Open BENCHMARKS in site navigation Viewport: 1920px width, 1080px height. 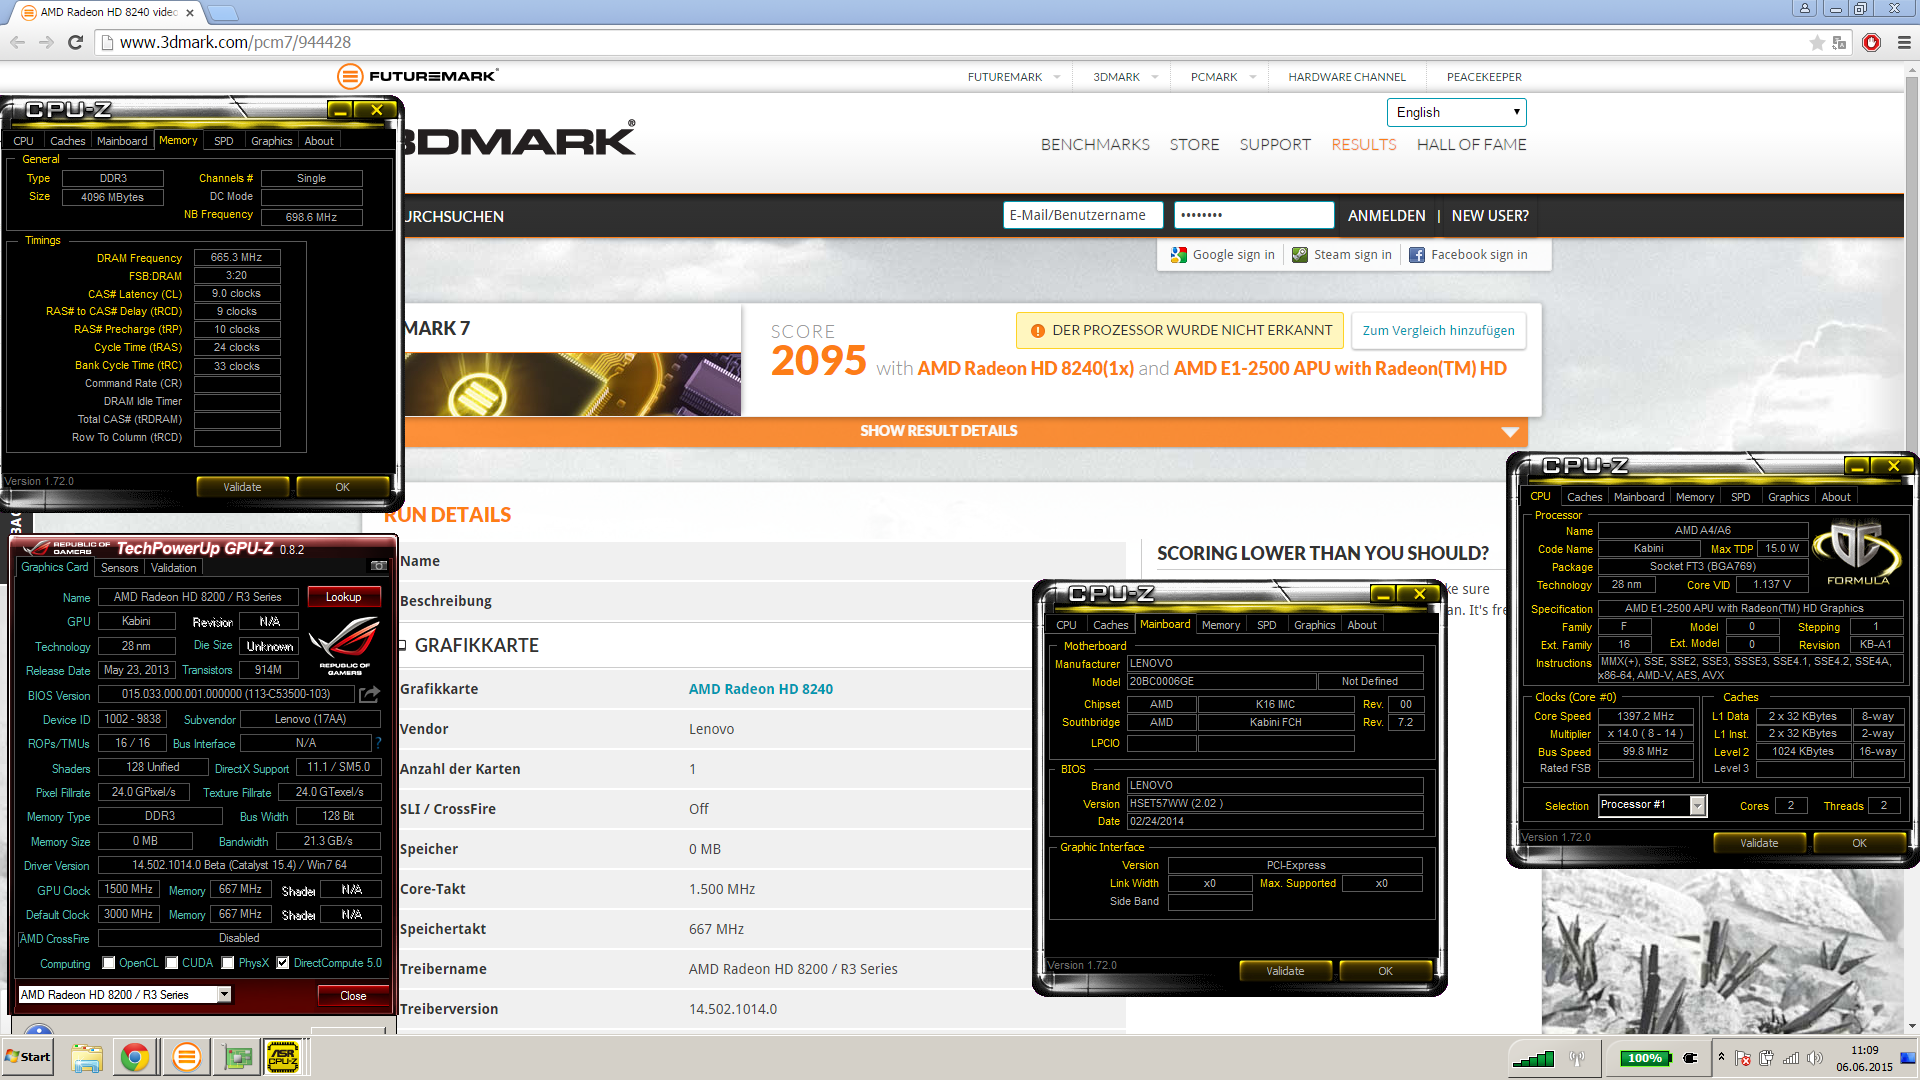pyautogui.click(x=1095, y=144)
